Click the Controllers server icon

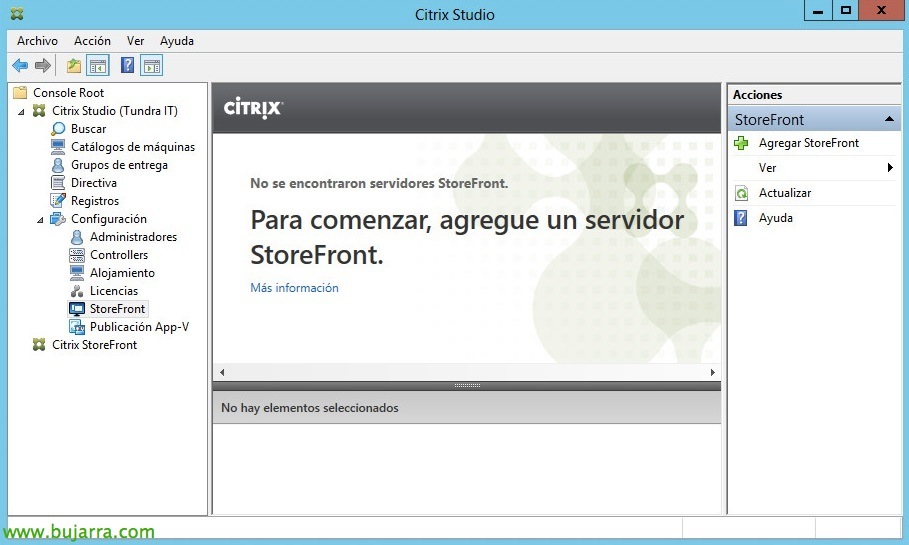click(77, 255)
